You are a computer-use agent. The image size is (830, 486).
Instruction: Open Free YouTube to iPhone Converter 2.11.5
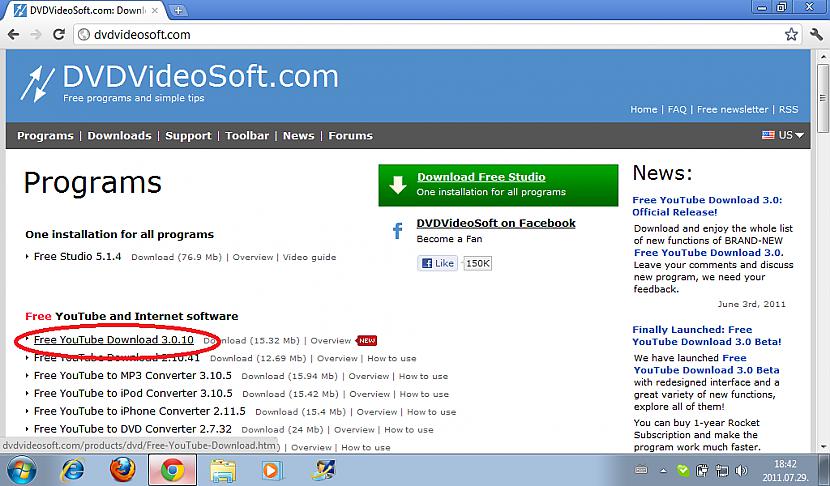(x=139, y=411)
